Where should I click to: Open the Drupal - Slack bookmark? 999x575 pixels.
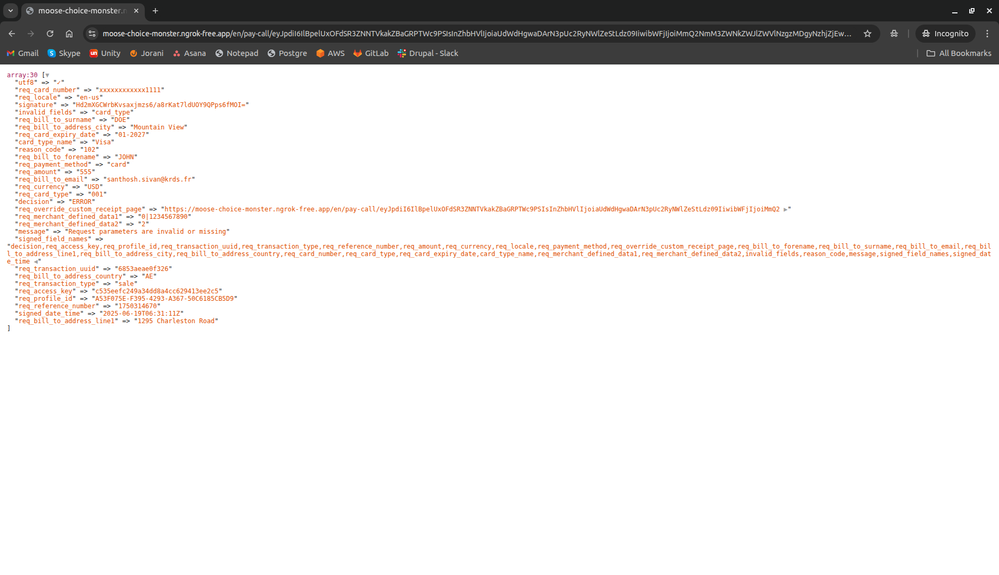427,53
